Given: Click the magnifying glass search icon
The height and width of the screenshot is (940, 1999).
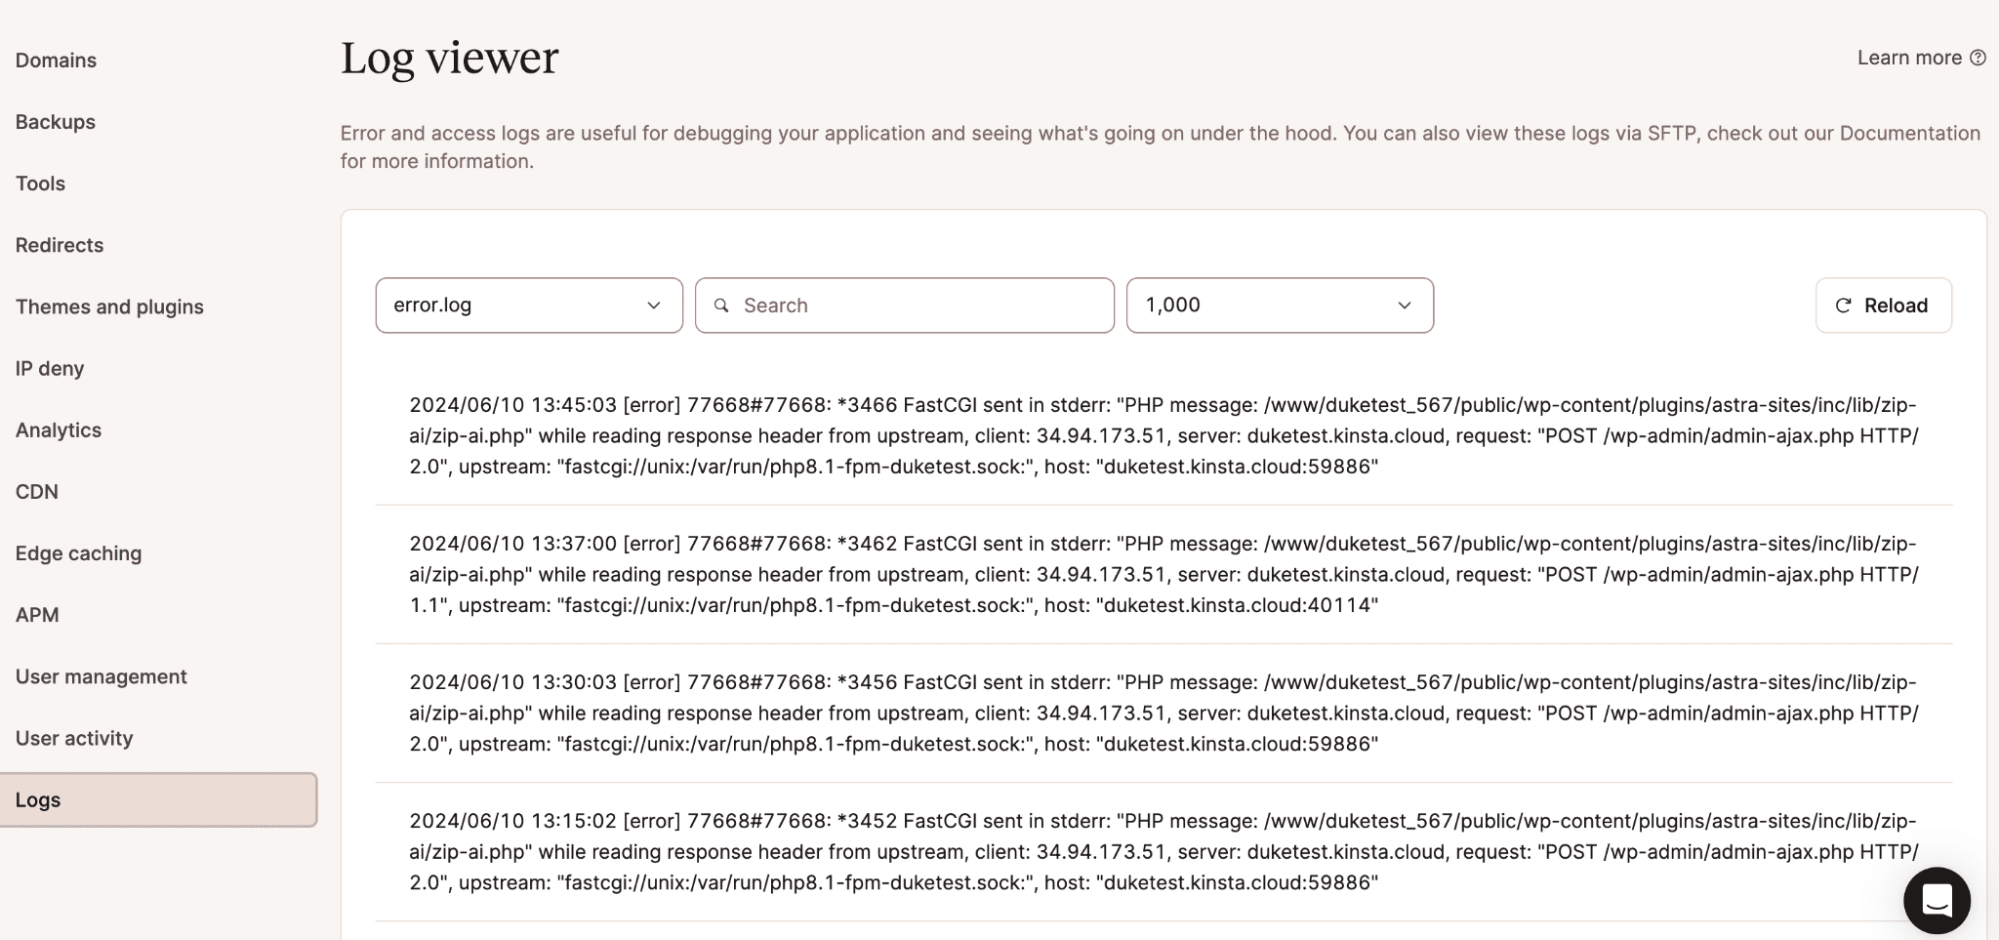Looking at the screenshot, I should (721, 306).
